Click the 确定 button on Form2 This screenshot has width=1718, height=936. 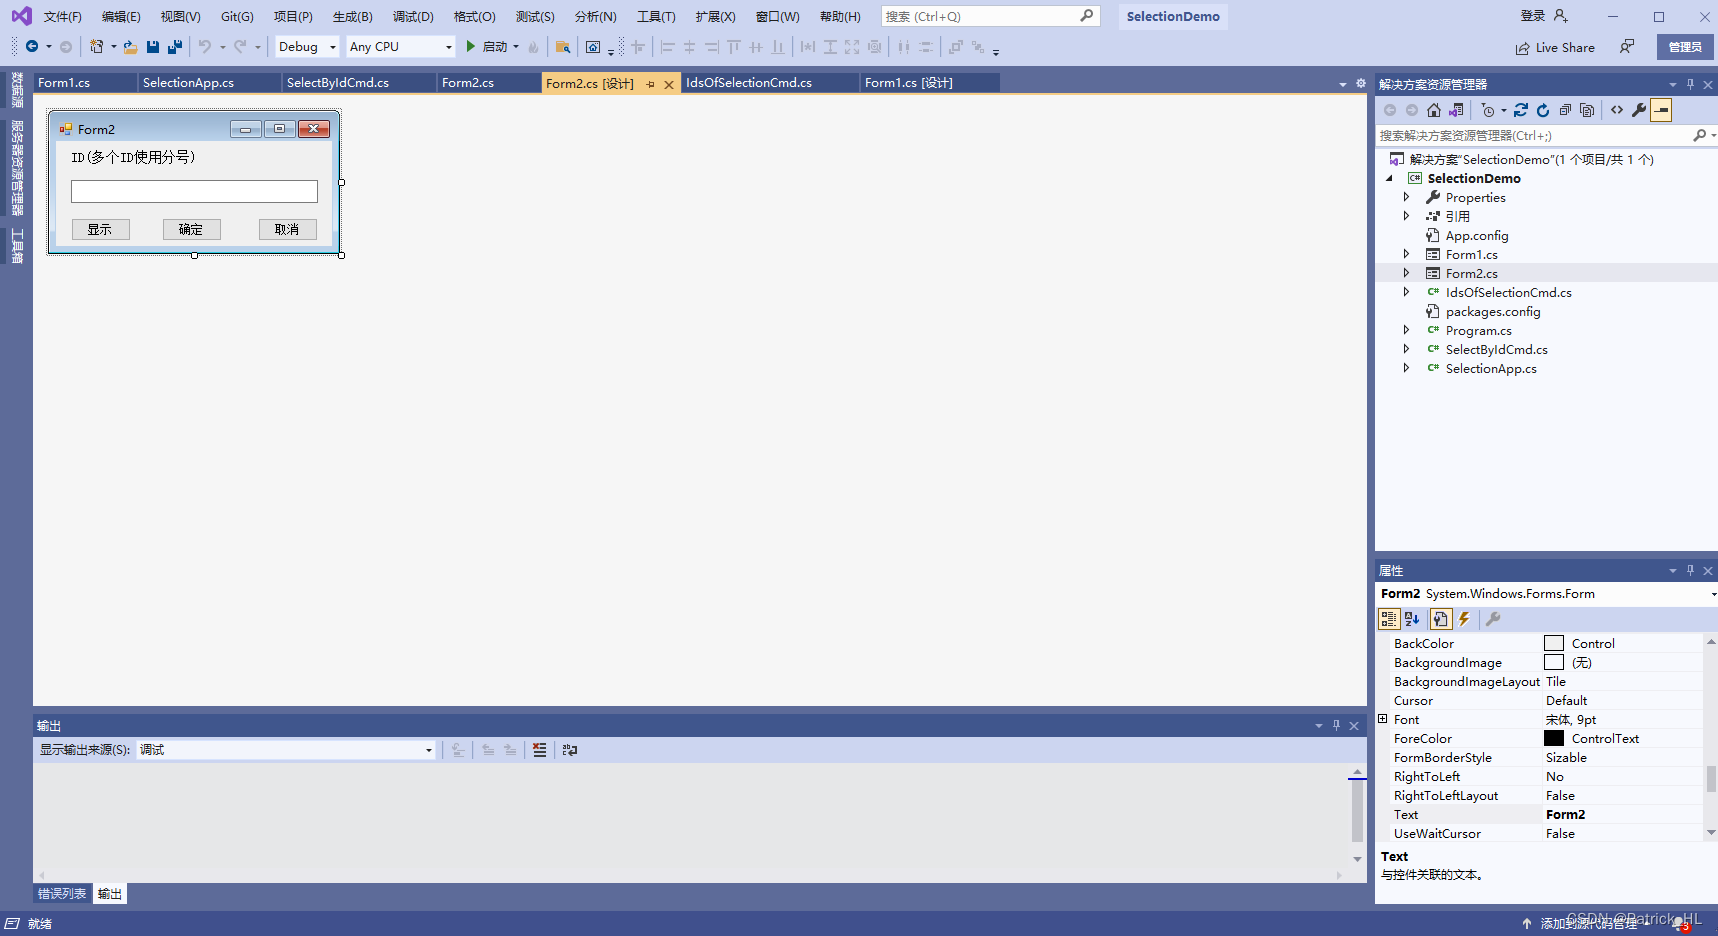click(191, 229)
